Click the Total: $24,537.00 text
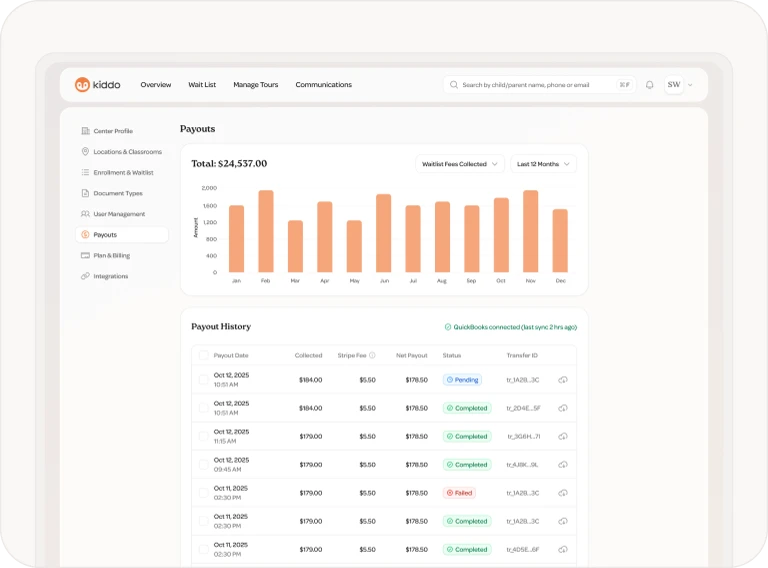Screen dimensions: 768x568 (229, 164)
